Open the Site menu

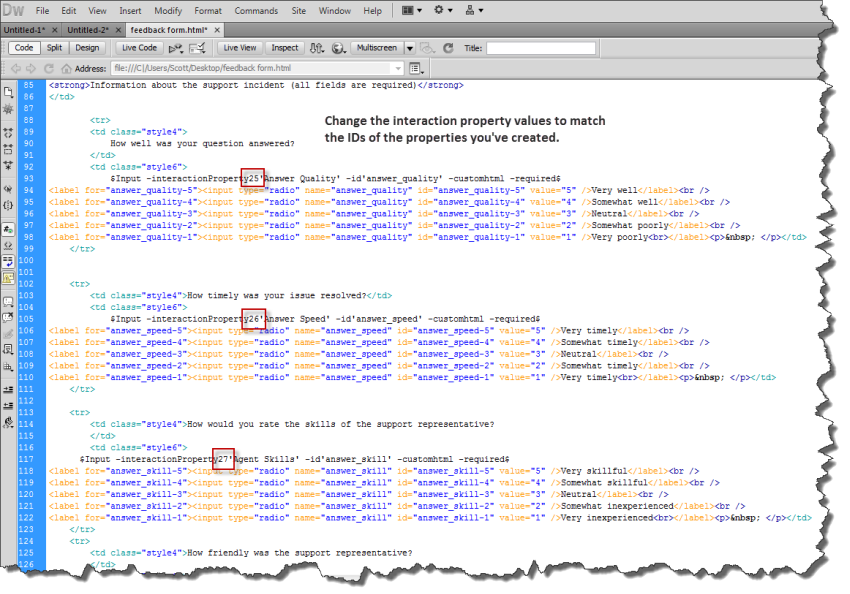pos(299,11)
